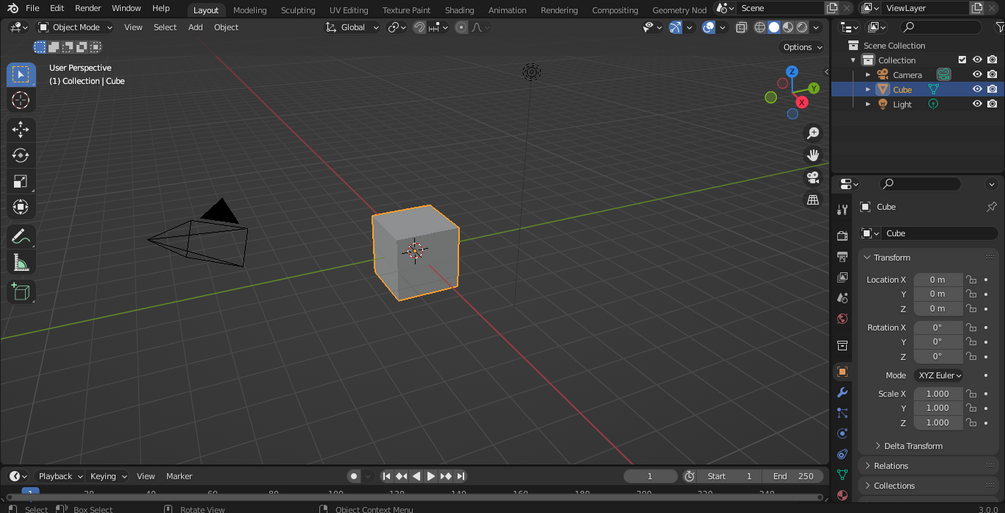Image resolution: width=1005 pixels, height=513 pixels.
Task: Expand the Relations panel
Action: pos(890,466)
